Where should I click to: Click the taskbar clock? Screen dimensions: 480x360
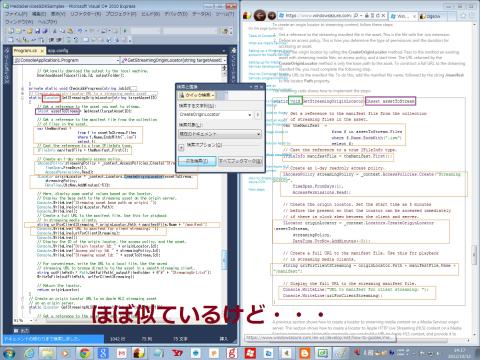(459, 353)
